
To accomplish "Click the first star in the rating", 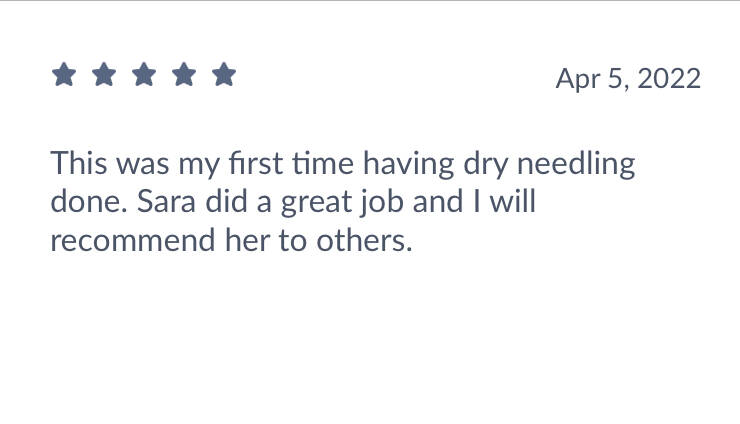I will [63, 75].
